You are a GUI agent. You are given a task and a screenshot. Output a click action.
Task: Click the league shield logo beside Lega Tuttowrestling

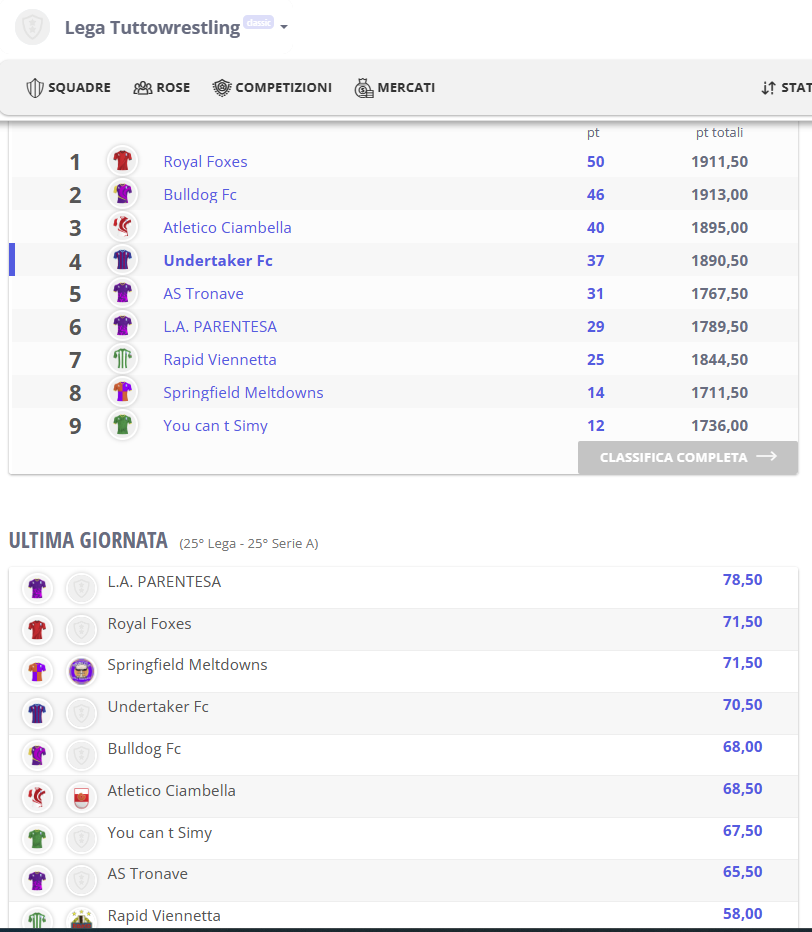33,27
